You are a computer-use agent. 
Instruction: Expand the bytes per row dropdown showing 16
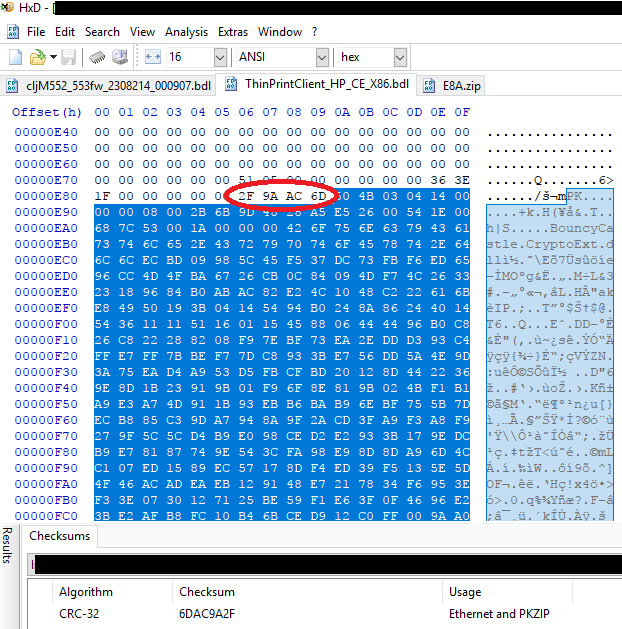tap(219, 58)
